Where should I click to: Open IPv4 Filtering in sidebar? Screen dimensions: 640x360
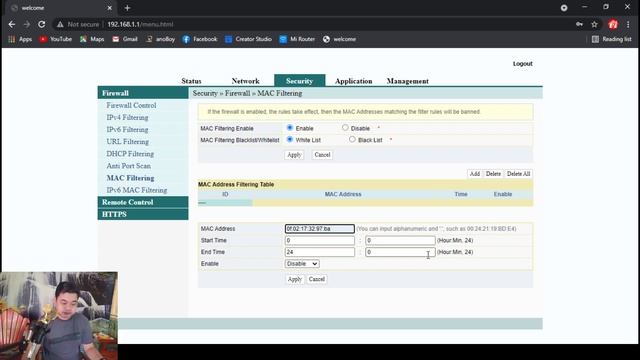coord(127,117)
